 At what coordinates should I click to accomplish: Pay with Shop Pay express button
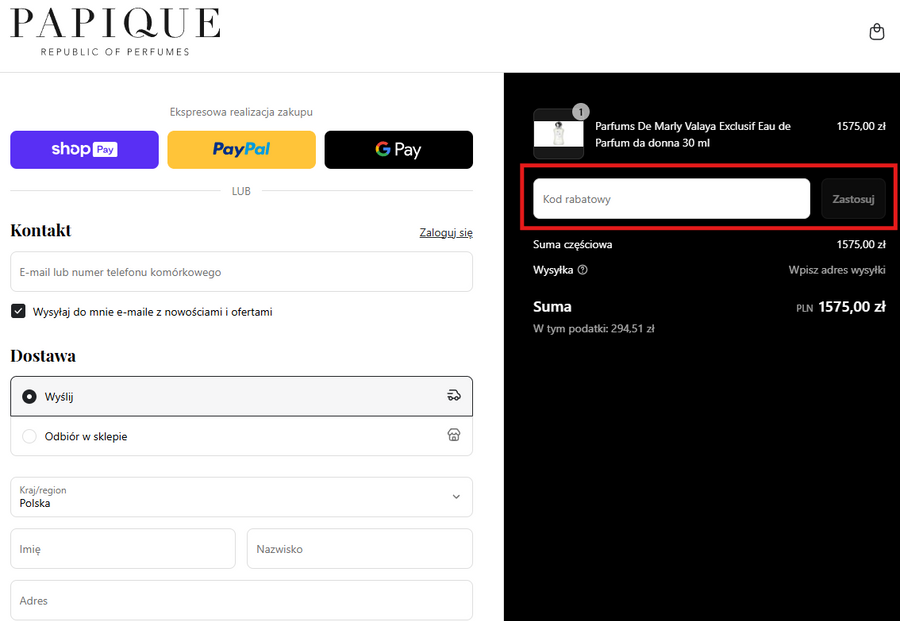[x=84, y=150]
